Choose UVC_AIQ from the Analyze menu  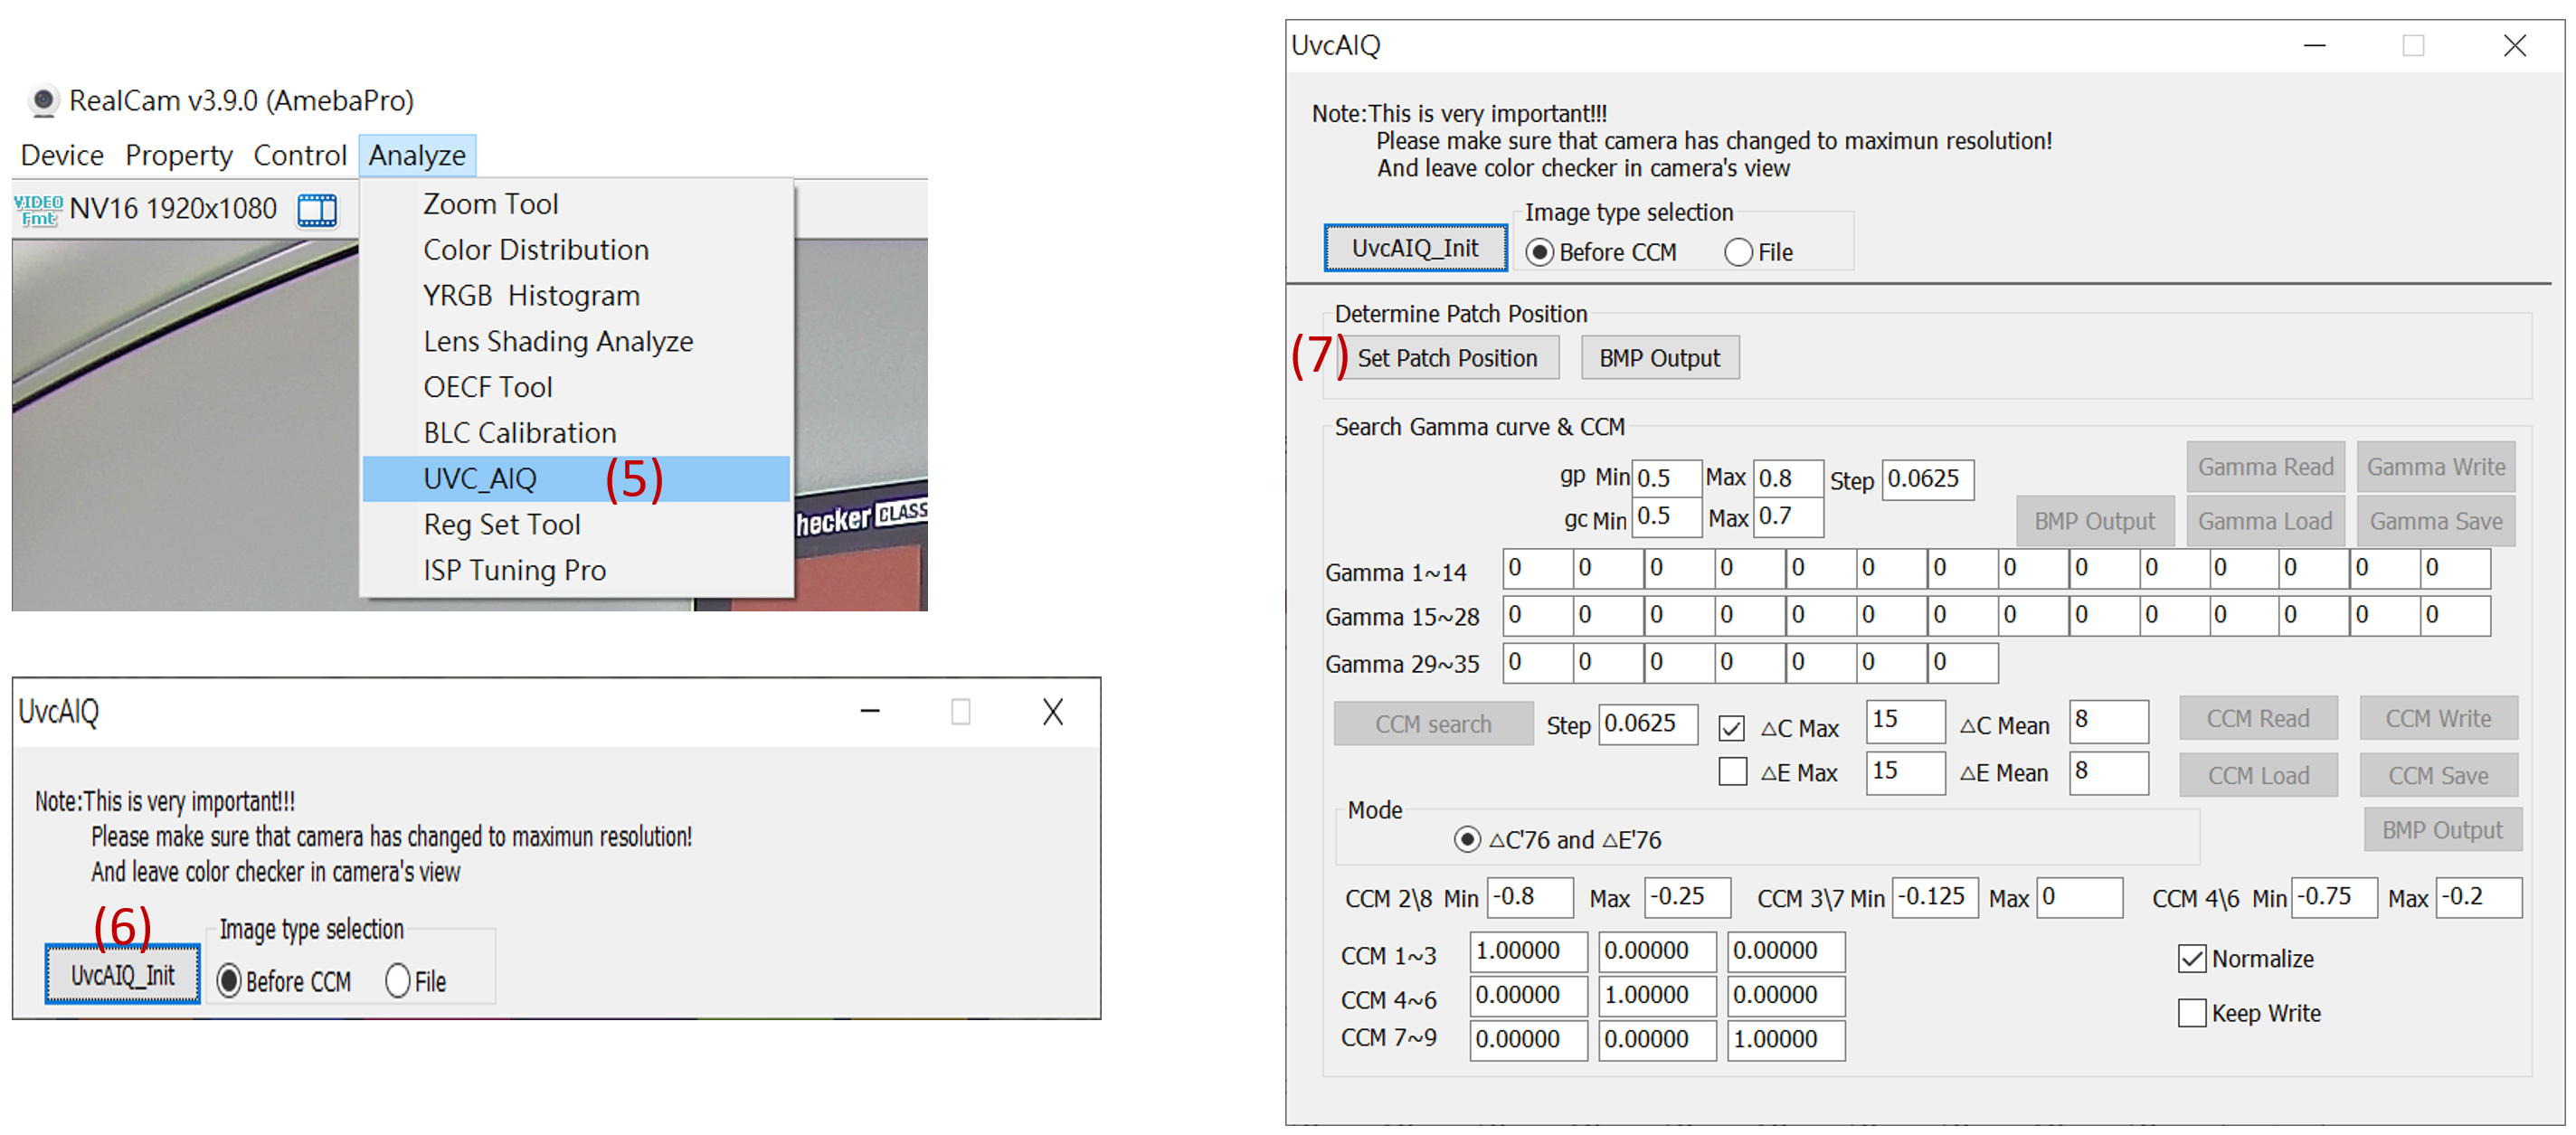tap(480, 479)
